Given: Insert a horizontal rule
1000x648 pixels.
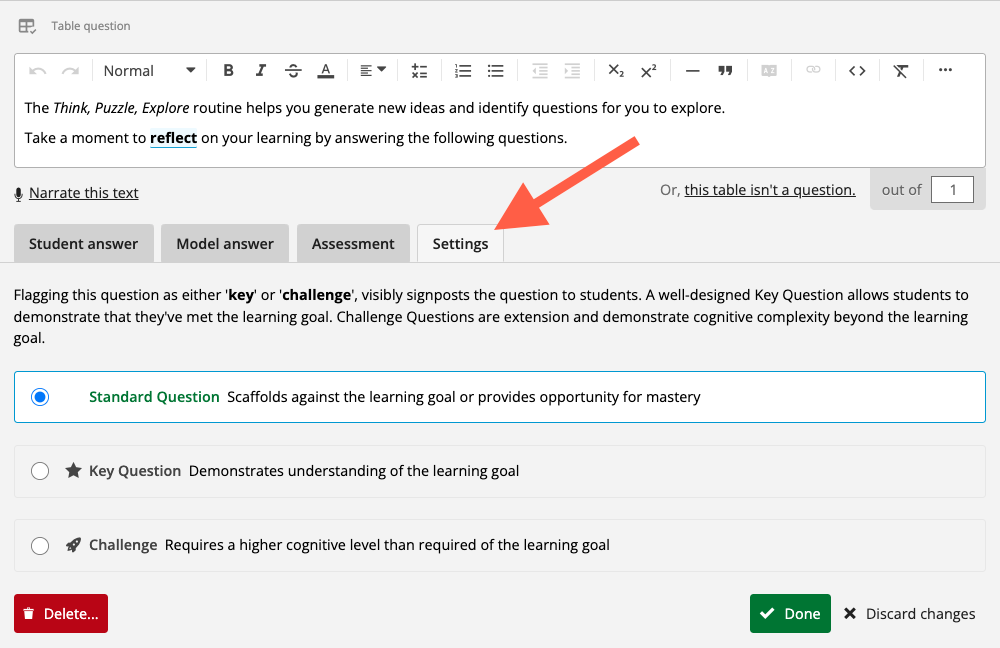Looking at the screenshot, I should [x=693, y=71].
